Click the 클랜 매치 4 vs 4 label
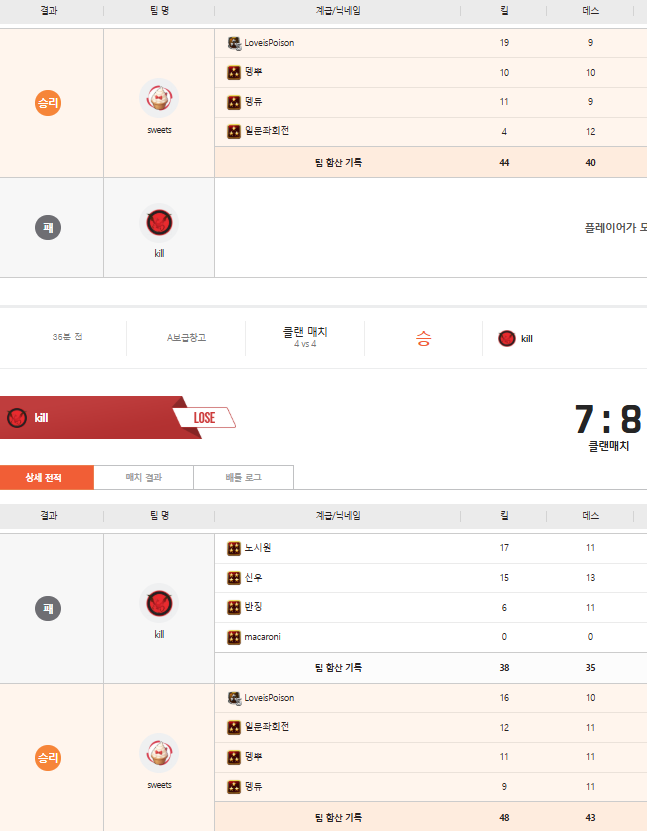 305,337
